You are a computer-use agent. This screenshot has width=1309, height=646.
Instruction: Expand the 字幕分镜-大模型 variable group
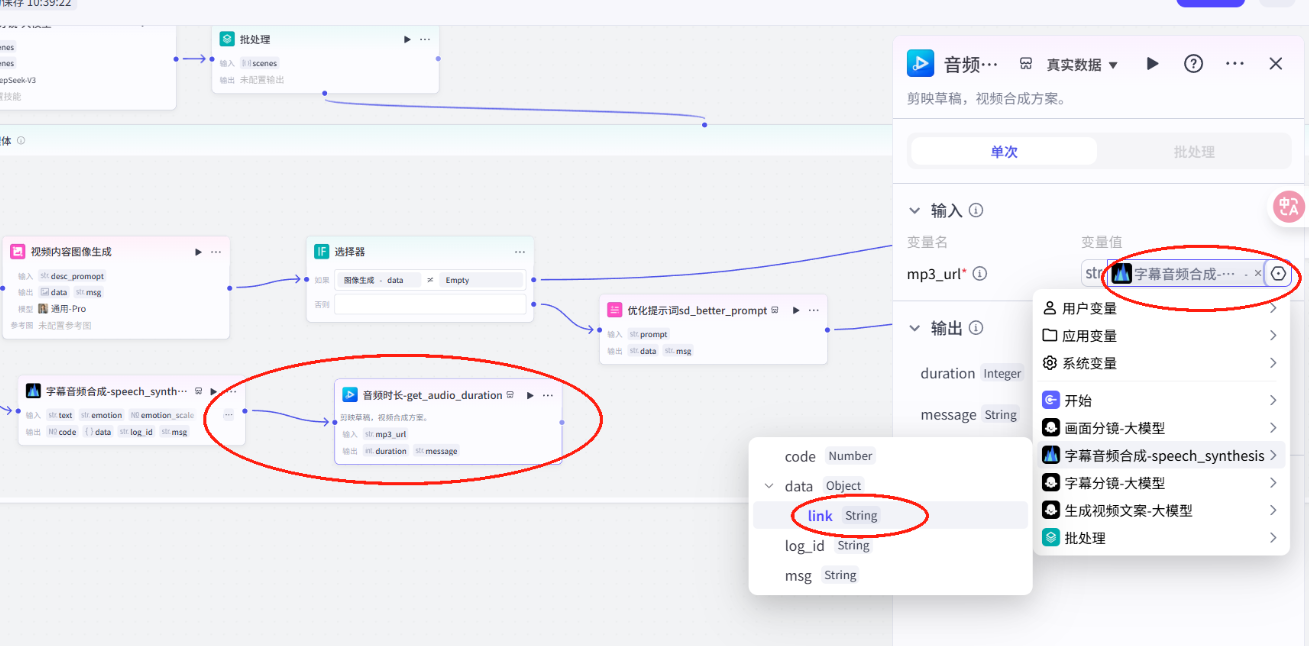(1160, 482)
